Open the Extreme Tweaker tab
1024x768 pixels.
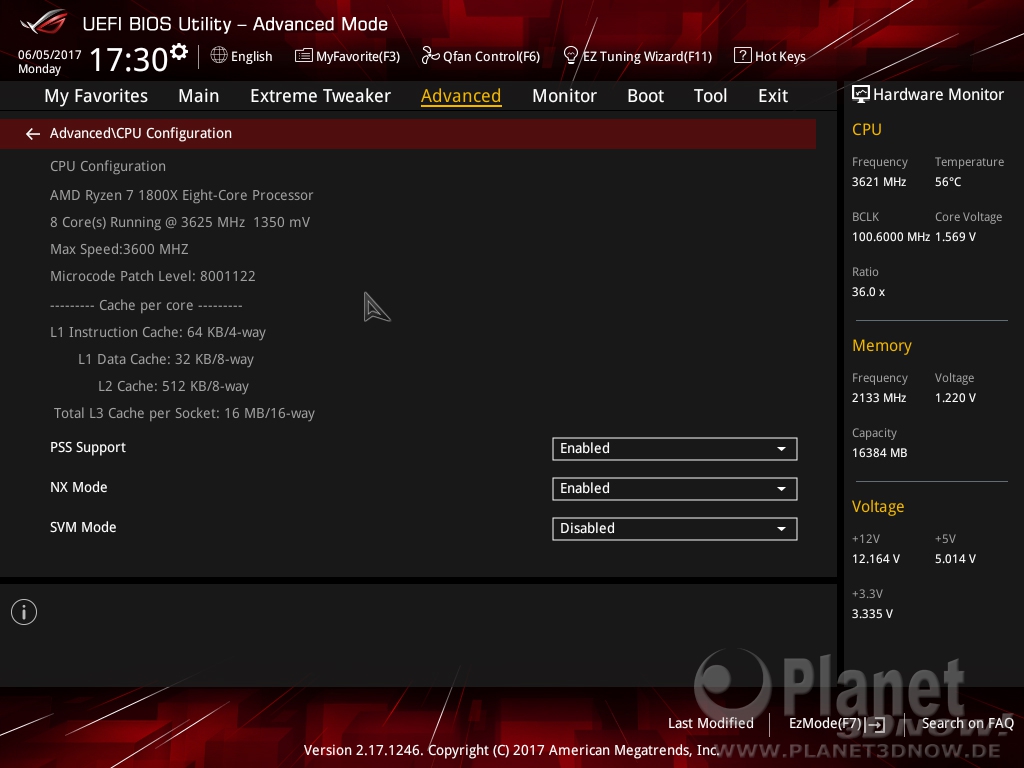pyautogui.click(x=321, y=96)
